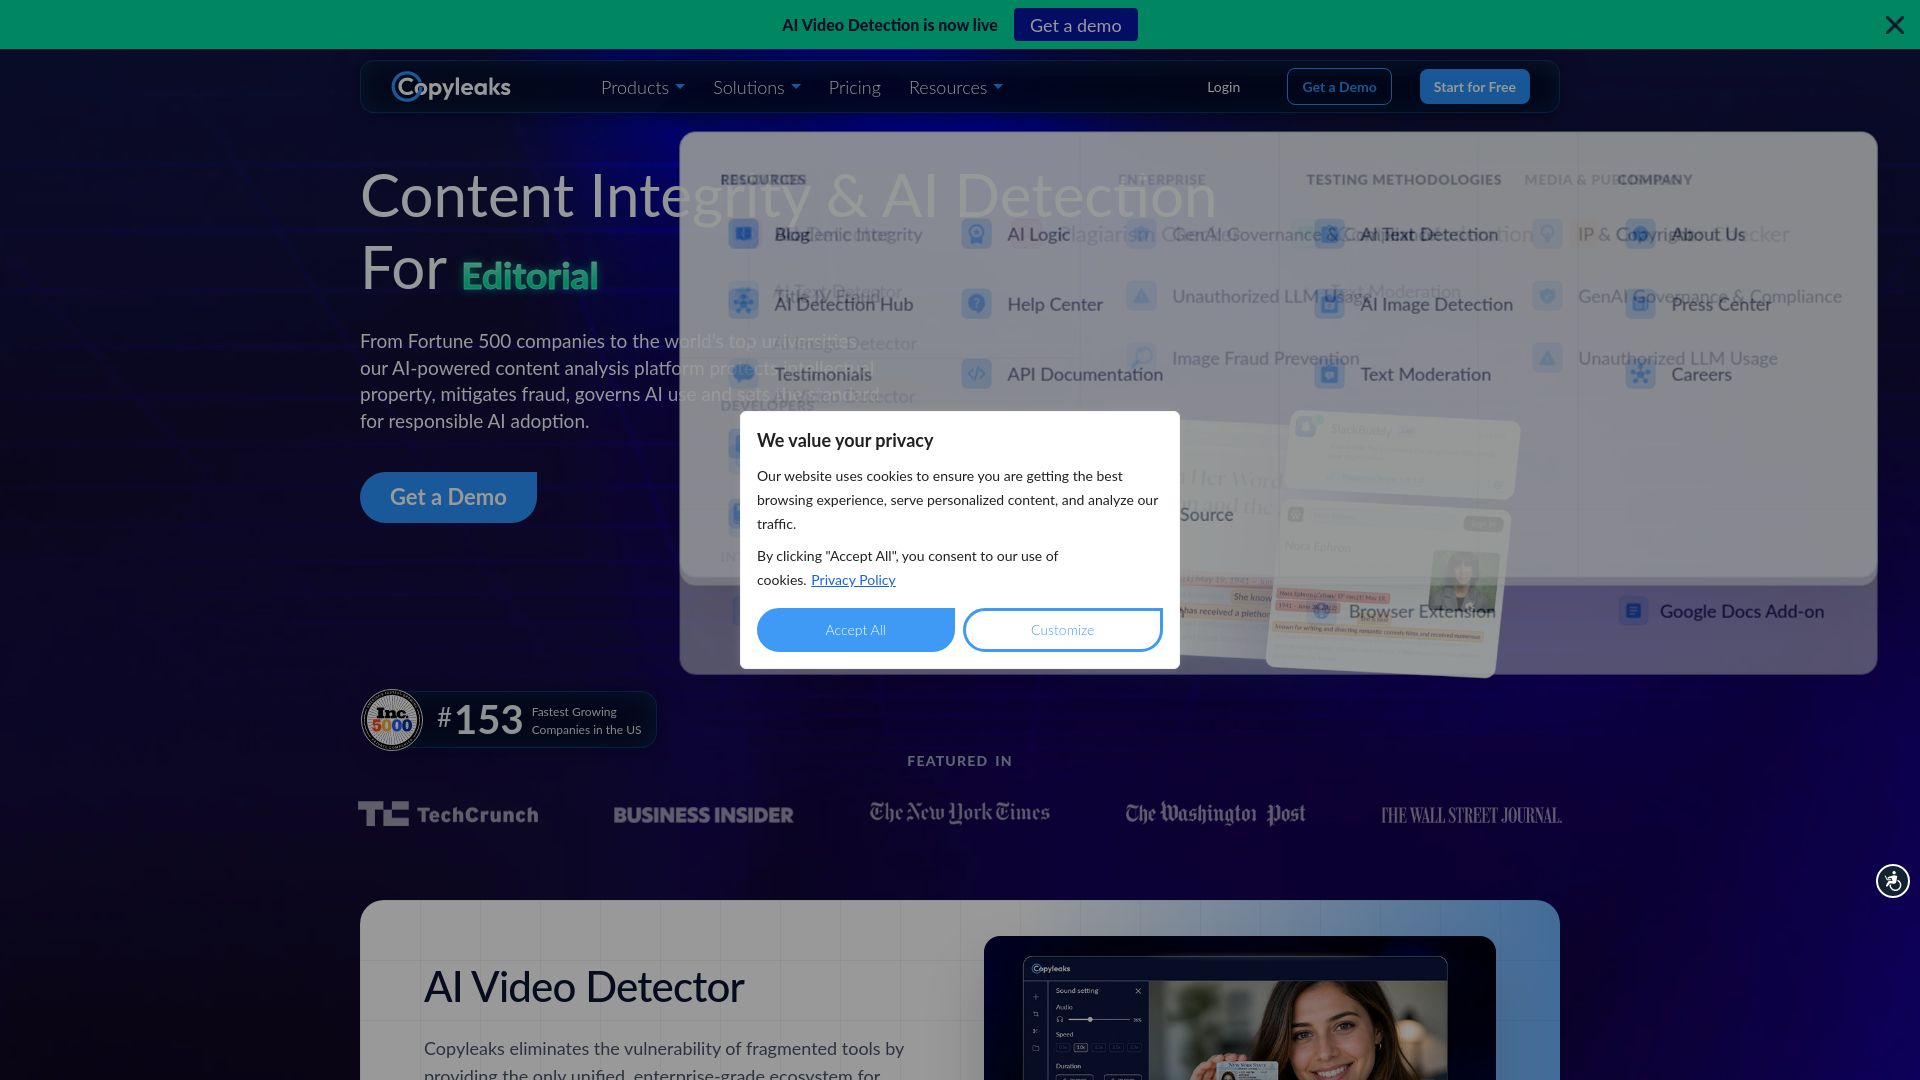Image resolution: width=1920 pixels, height=1080 pixels.
Task: Expand the Solutions dropdown menu
Action: [x=757, y=87]
